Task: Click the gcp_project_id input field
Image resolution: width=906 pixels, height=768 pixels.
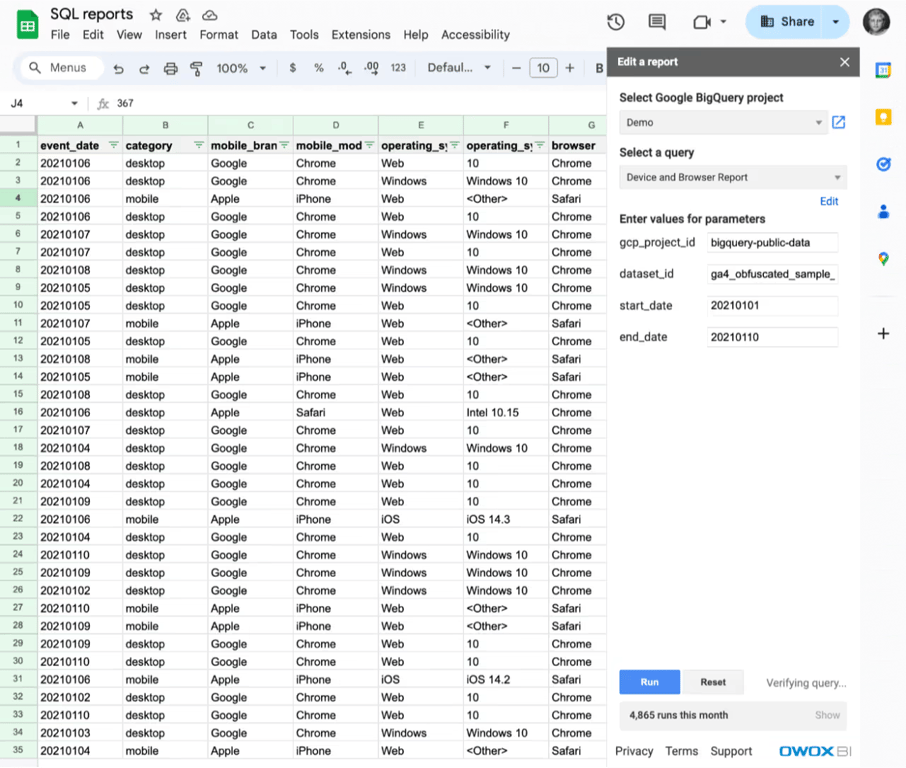Action: 773,243
